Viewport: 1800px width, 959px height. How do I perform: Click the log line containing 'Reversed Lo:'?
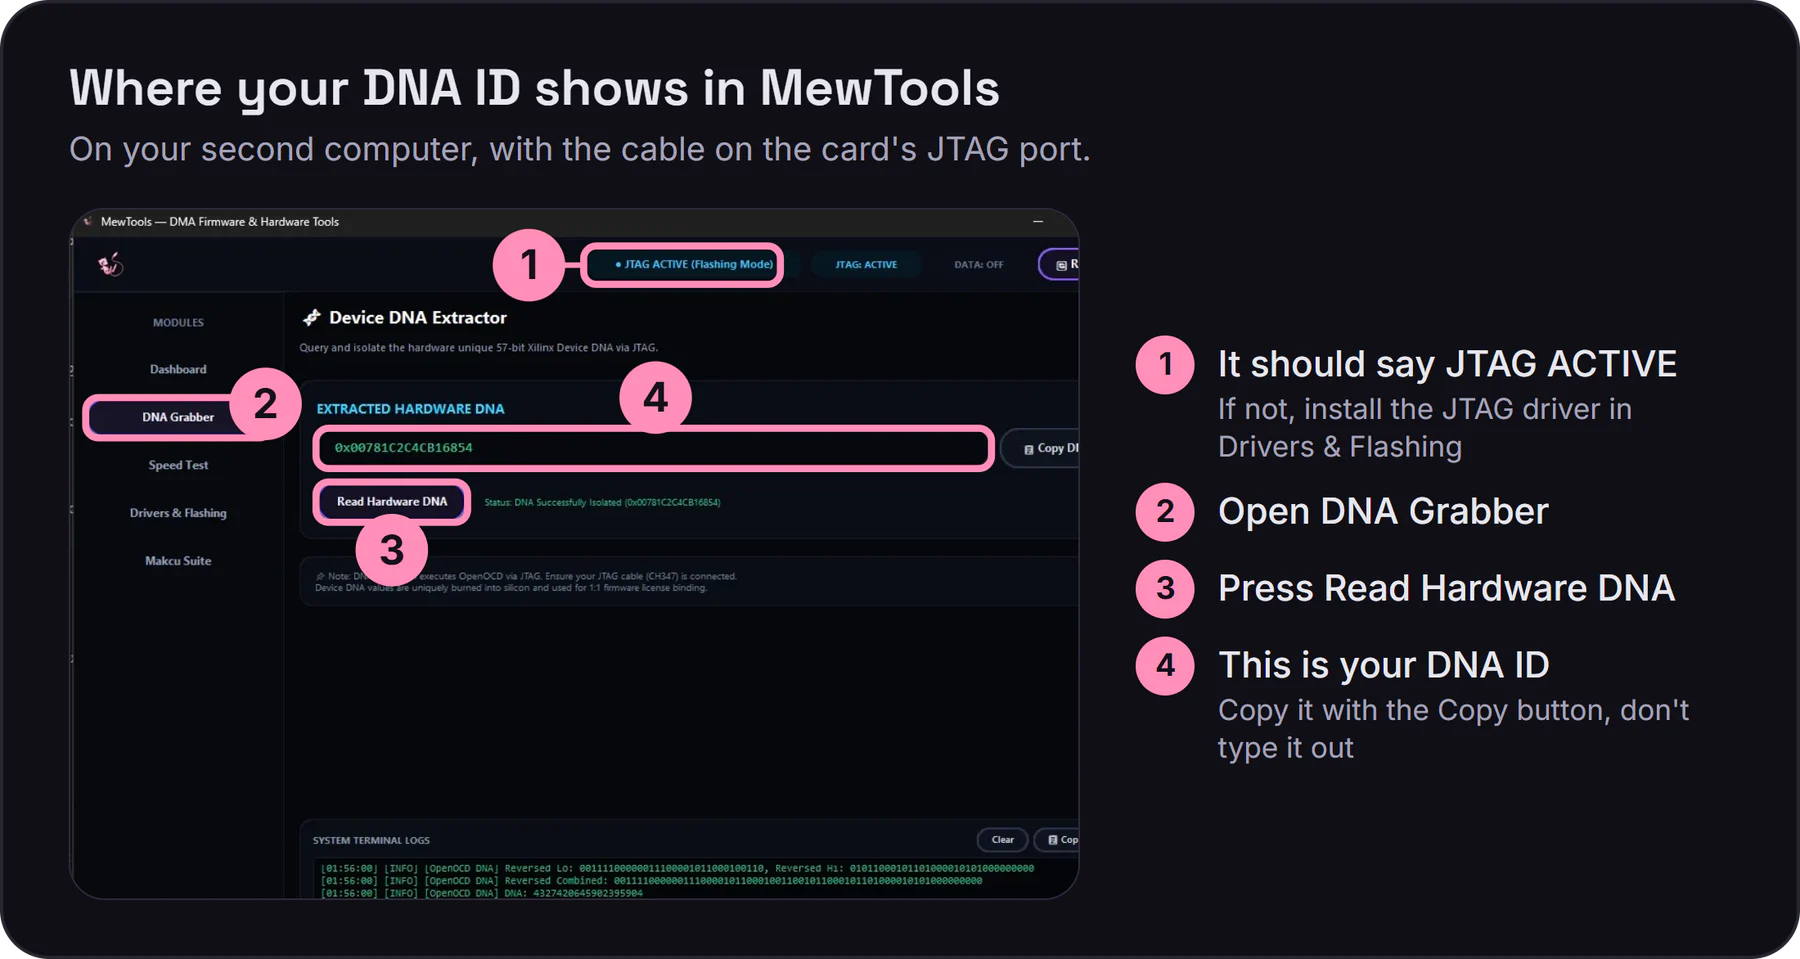point(677,868)
